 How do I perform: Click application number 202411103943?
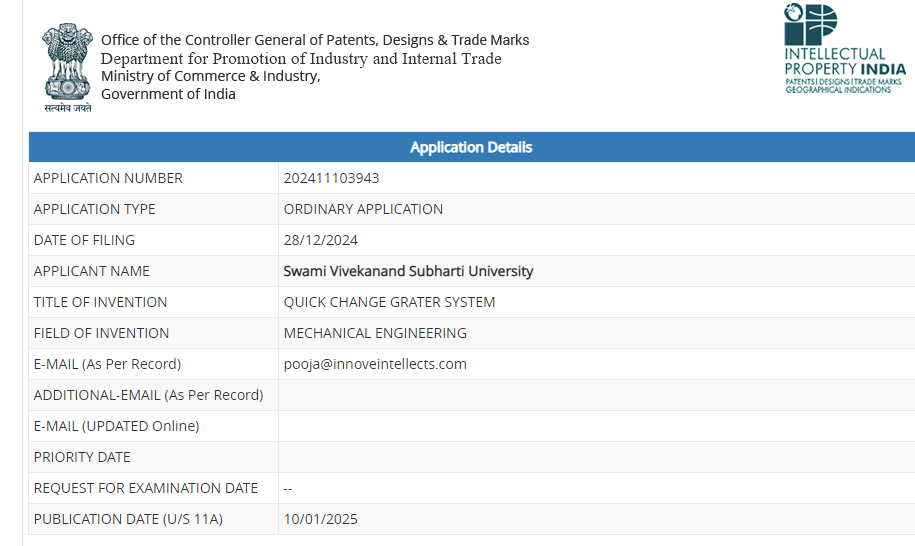tap(331, 178)
